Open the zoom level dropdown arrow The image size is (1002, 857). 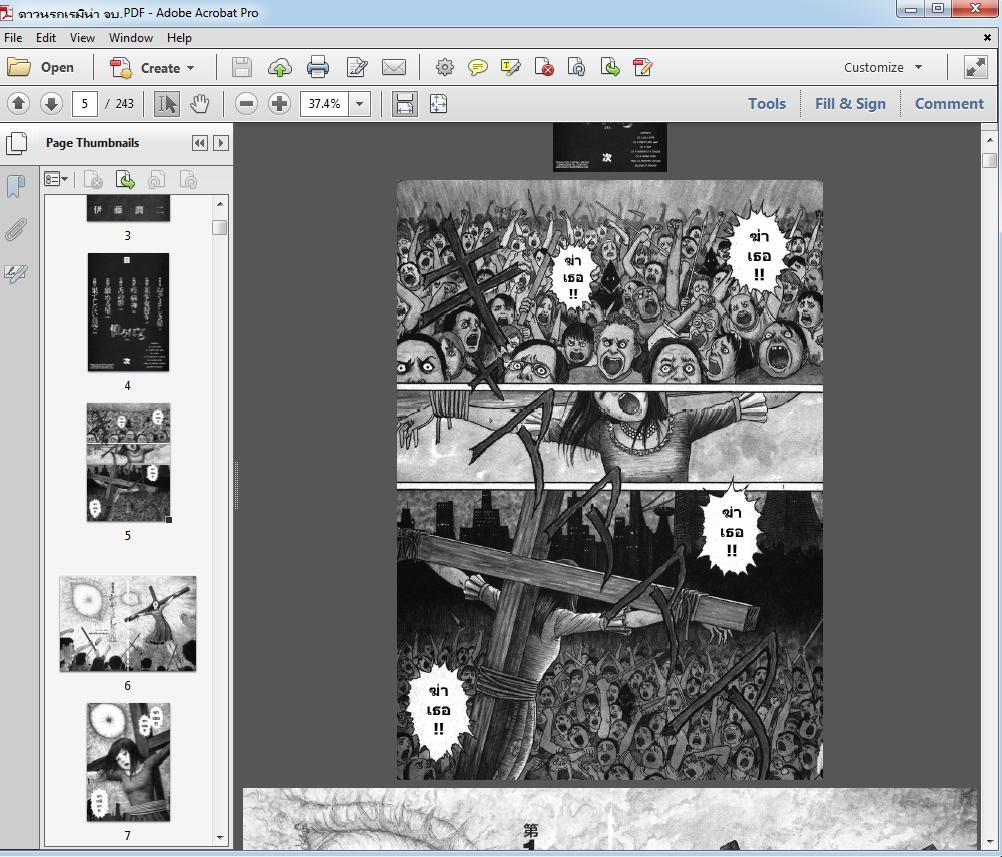[x=360, y=104]
